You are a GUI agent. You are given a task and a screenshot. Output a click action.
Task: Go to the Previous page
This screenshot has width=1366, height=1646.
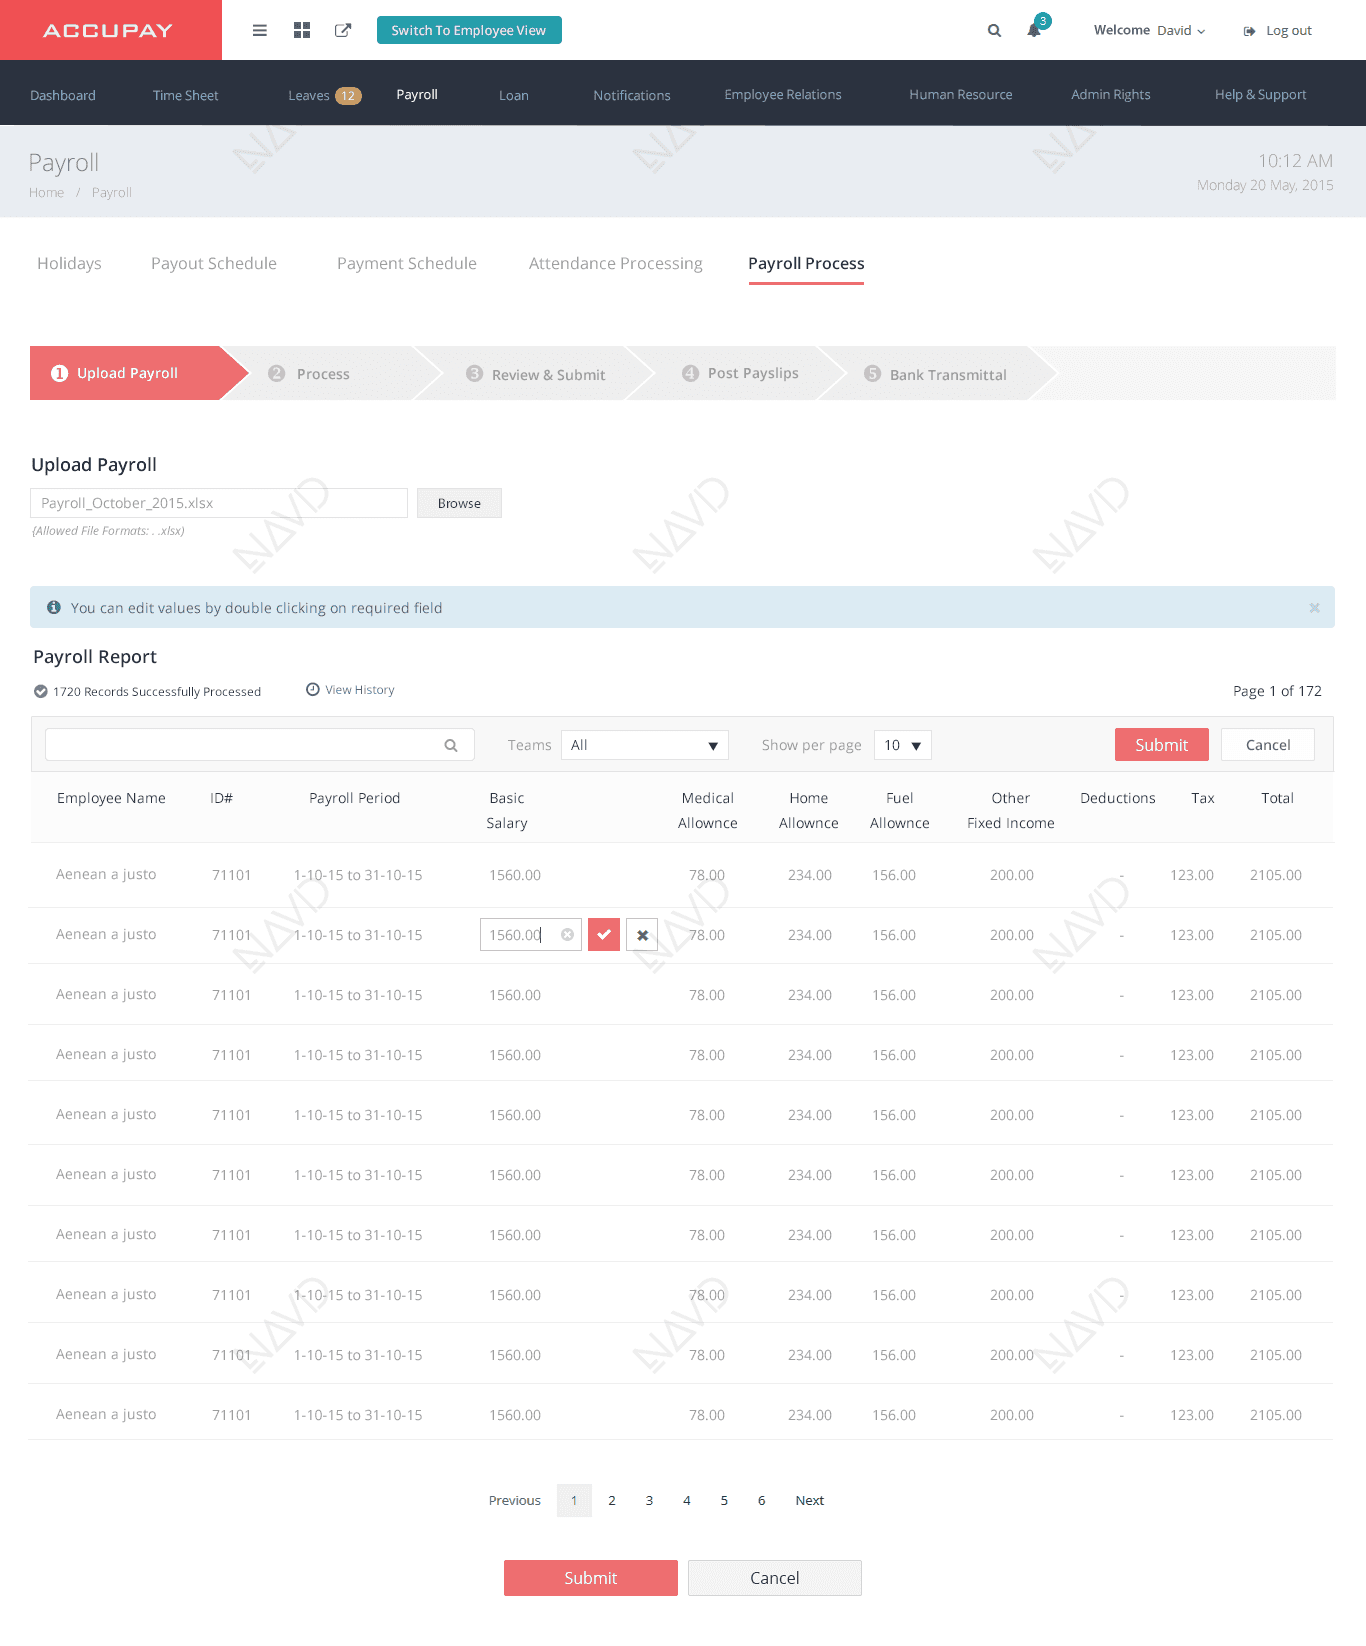click(514, 1500)
